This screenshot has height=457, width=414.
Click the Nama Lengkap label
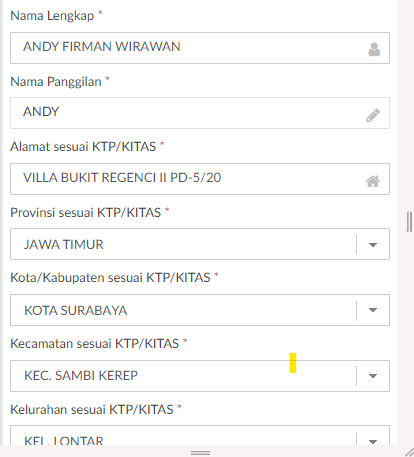[52, 16]
